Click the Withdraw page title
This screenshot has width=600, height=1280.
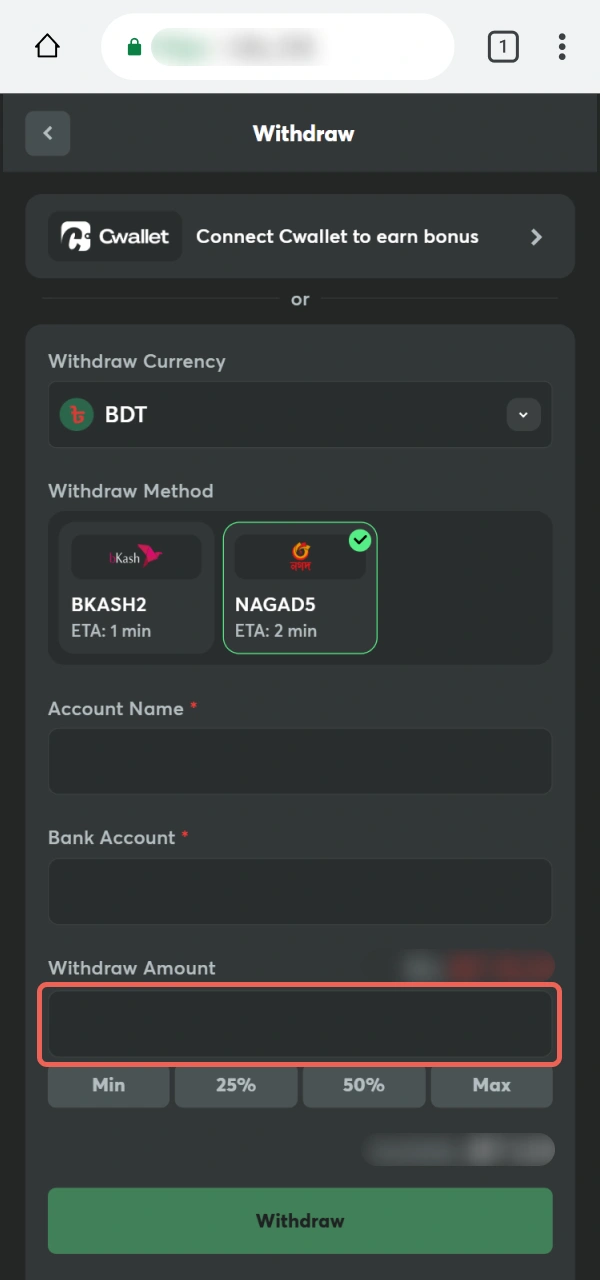[x=303, y=133]
